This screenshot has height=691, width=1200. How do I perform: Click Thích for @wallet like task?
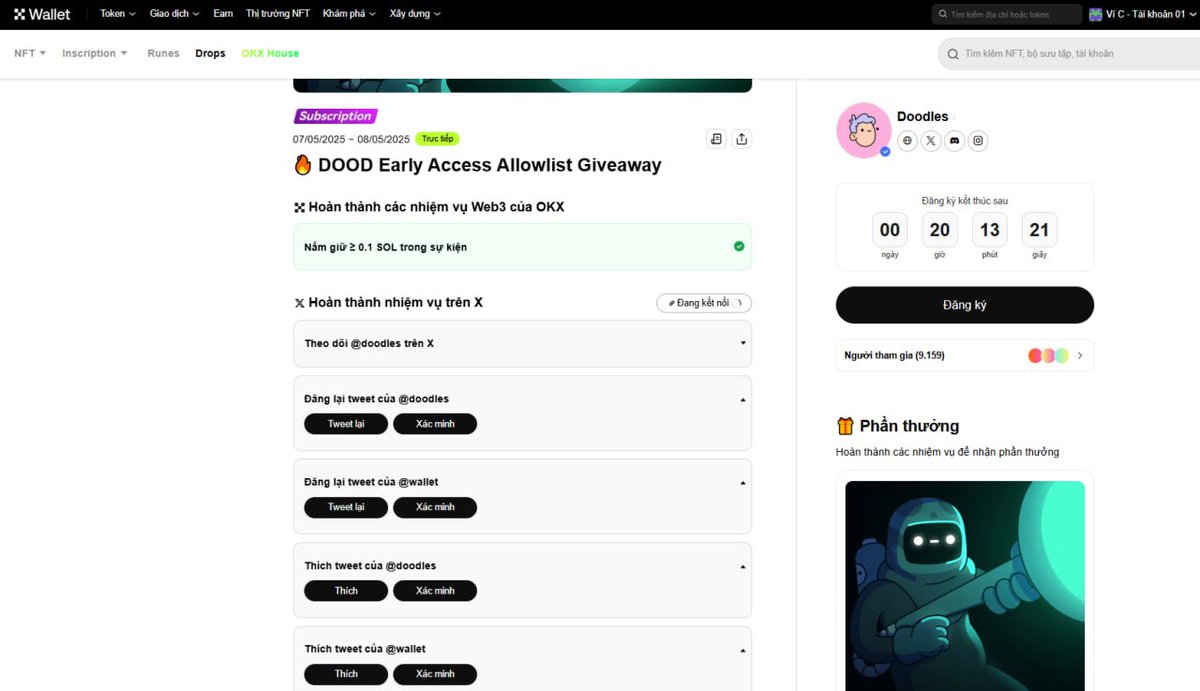346,674
